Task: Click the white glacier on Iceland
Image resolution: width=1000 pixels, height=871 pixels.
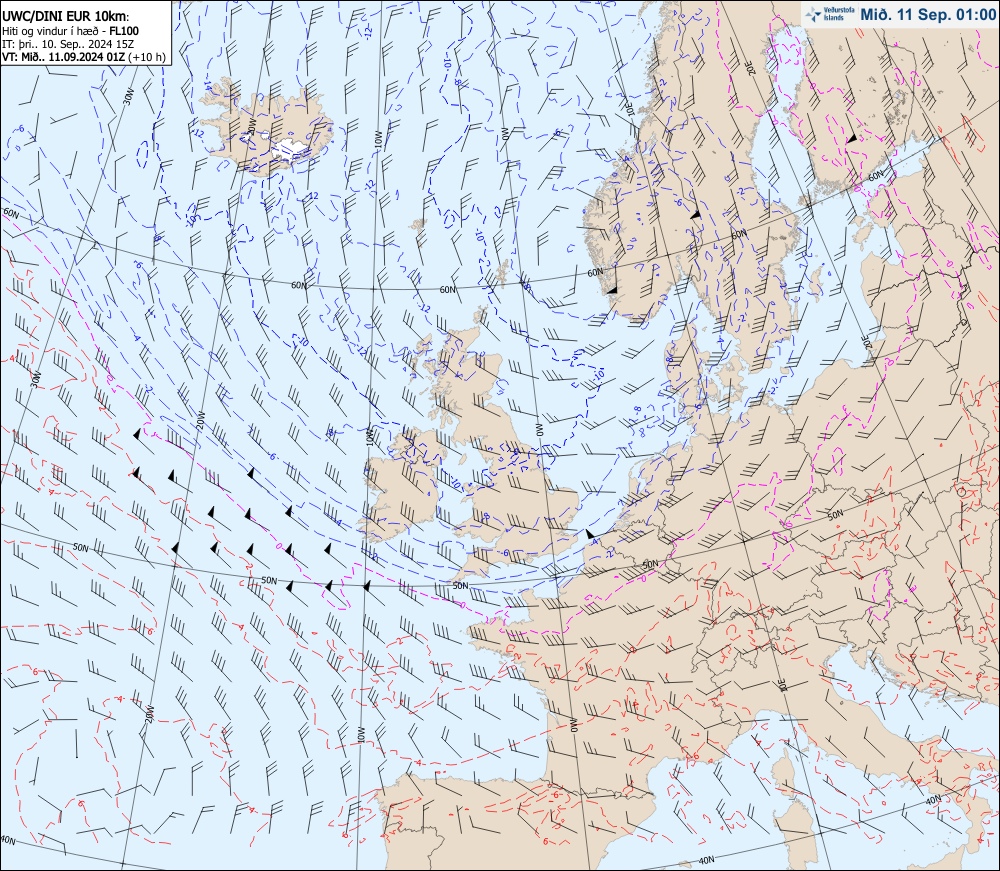Action: pyautogui.click(x=290, y=149)
